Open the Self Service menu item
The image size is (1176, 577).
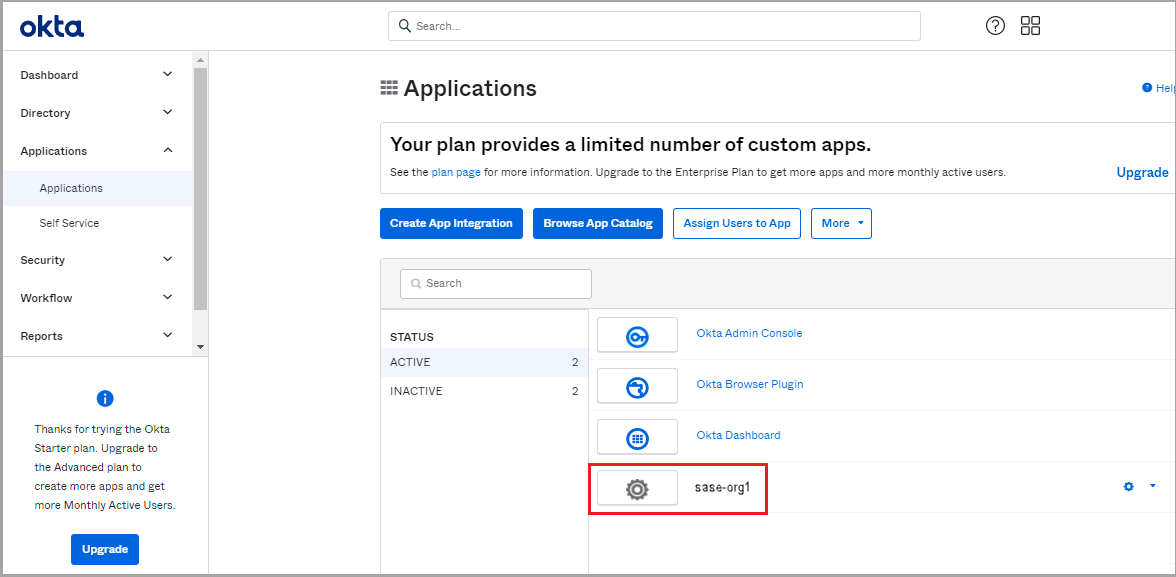tap(71, 222)
